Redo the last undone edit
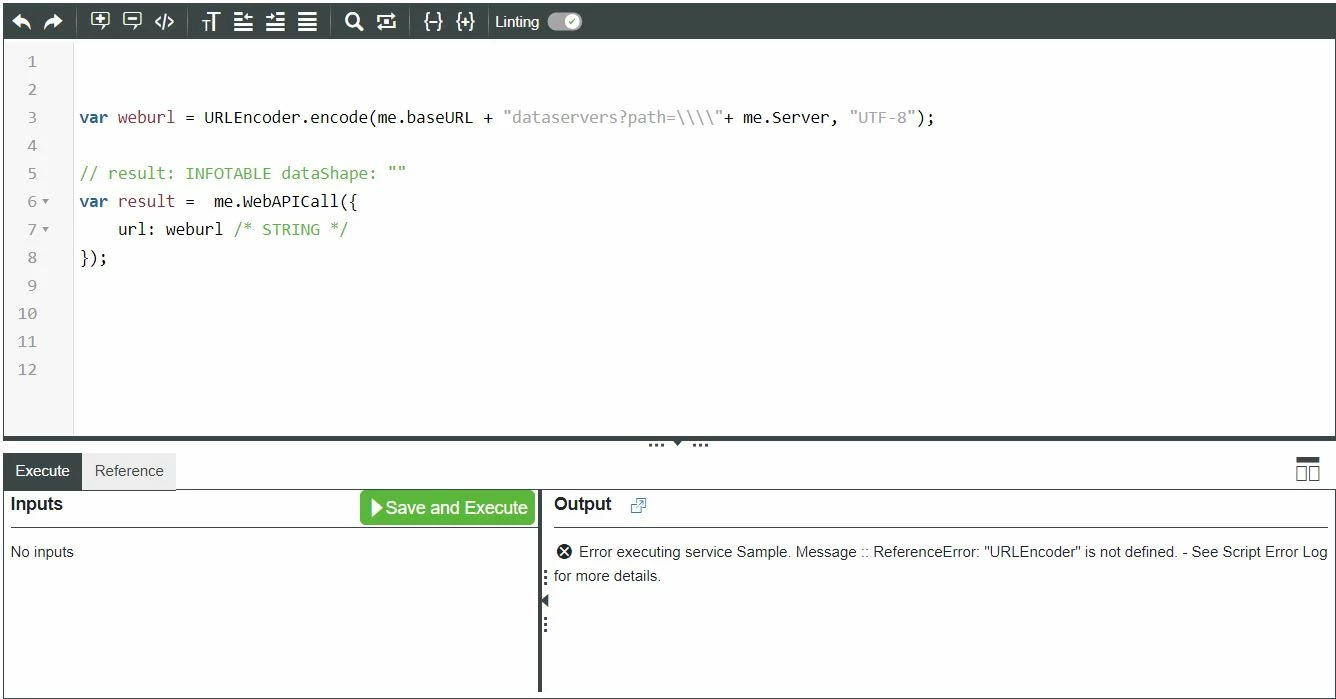Image resolution: width=1336 pixels, height=699 pixels. click(53, 22)
